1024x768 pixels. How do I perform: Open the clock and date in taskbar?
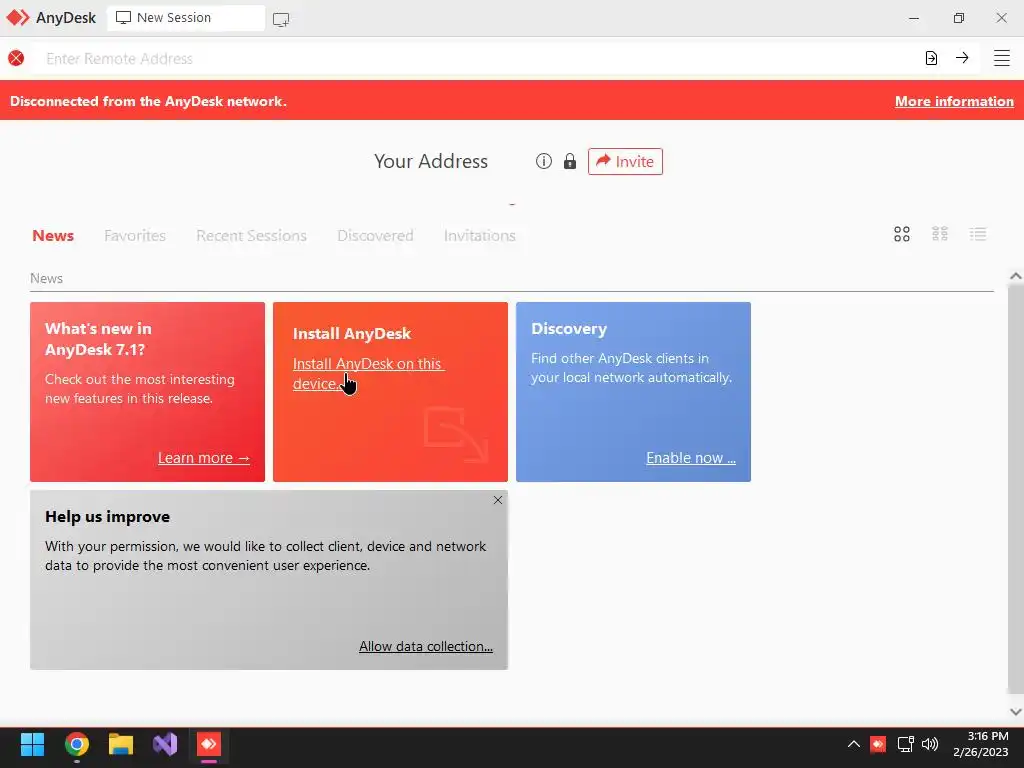[980, 744]
